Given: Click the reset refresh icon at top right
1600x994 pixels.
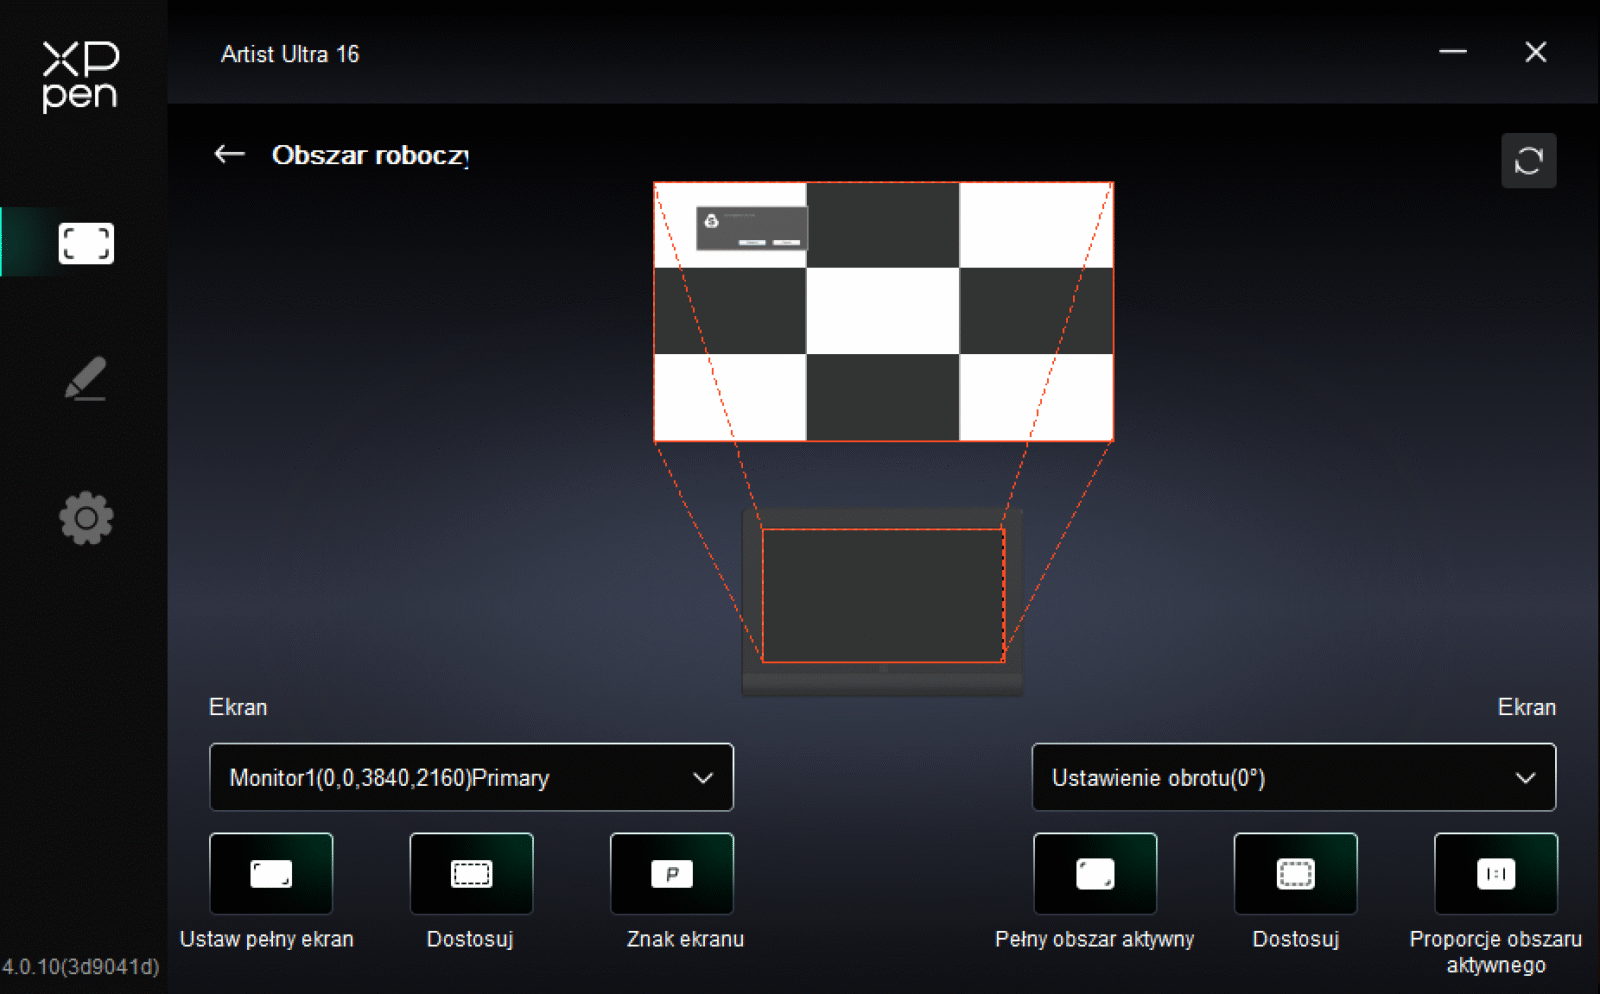Looking at the screenshot, I should 1528,161.
